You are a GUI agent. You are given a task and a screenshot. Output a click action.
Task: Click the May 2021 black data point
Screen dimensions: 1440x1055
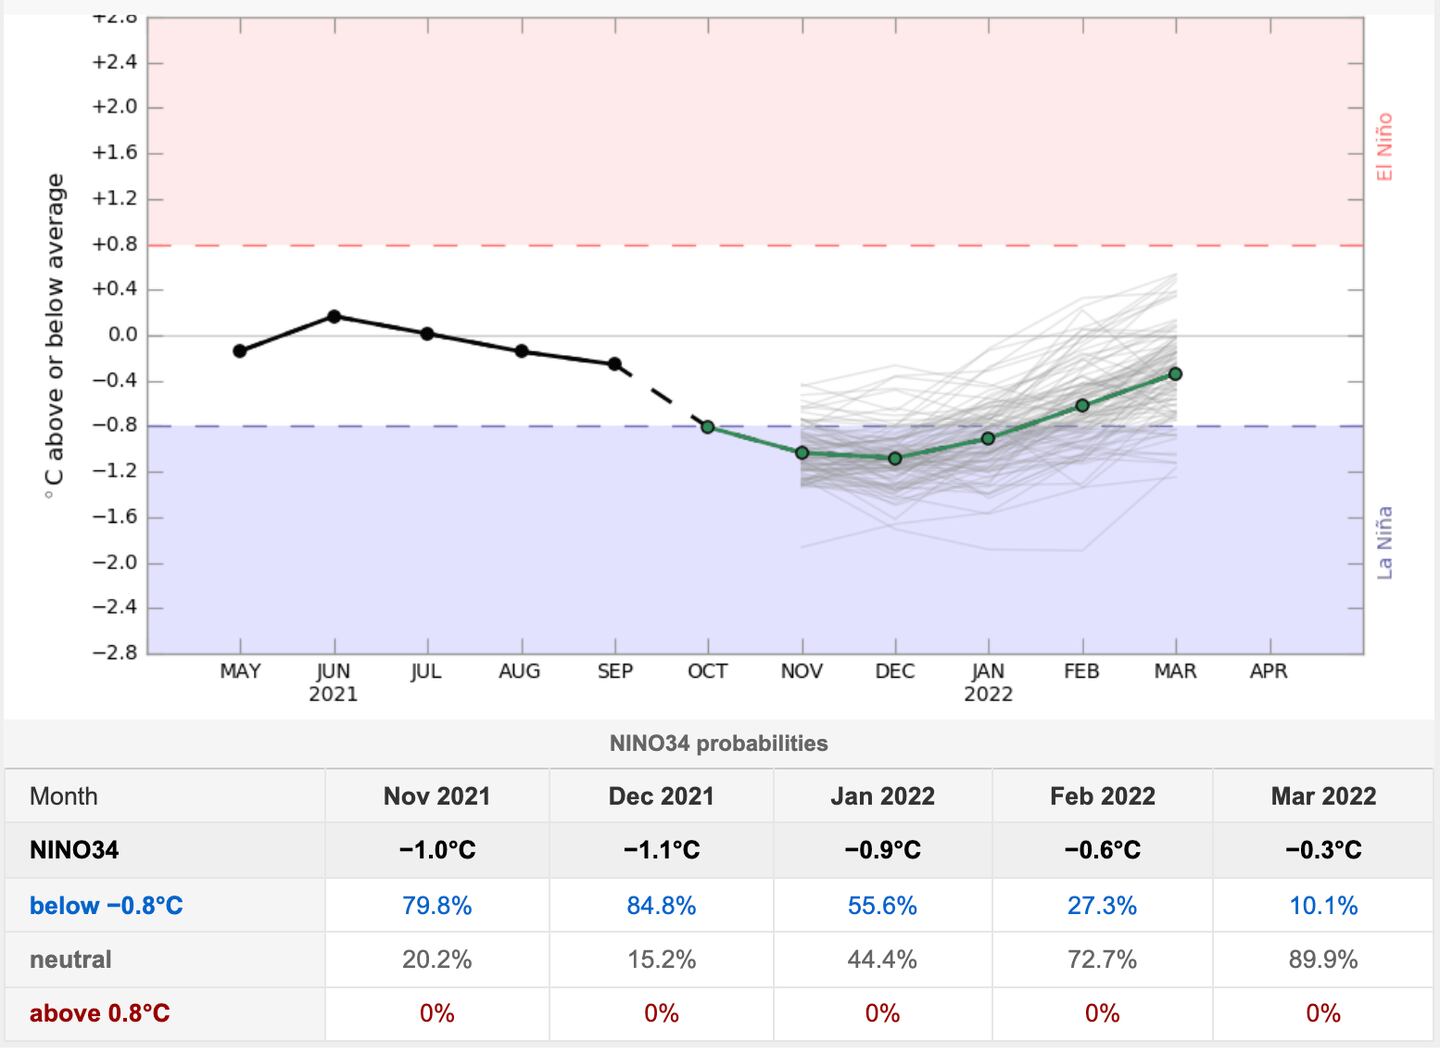240,351
